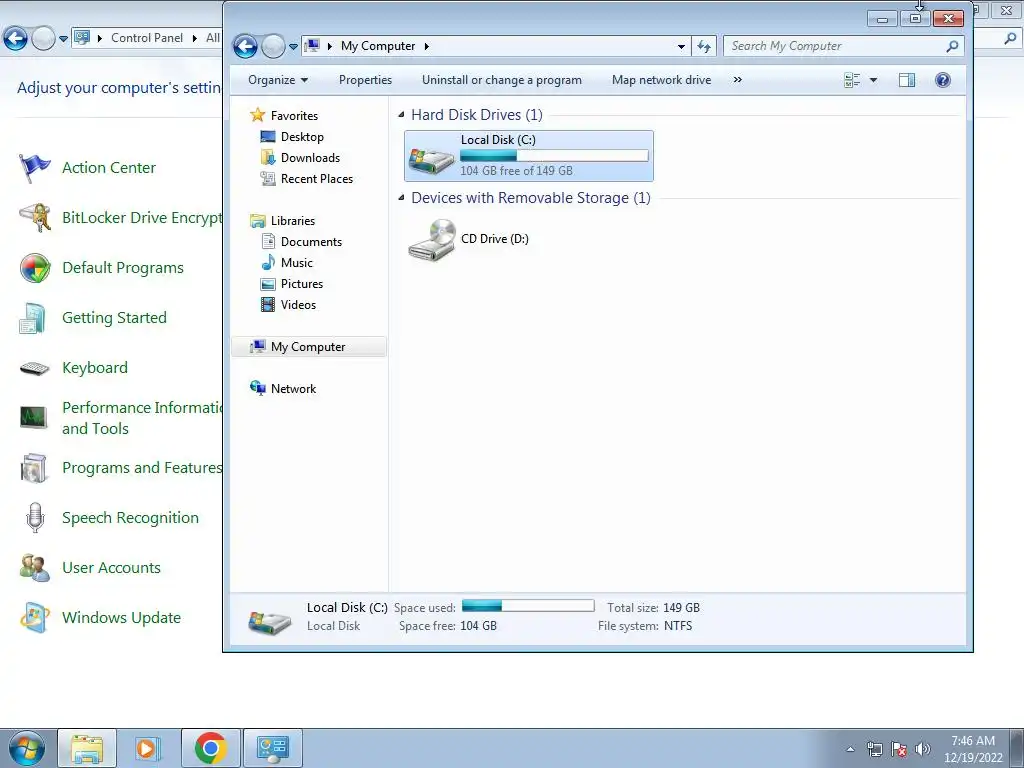Screen dimensions: 1024x768
Task: Open Google Chrome from the taskbar
Action: 210,748
